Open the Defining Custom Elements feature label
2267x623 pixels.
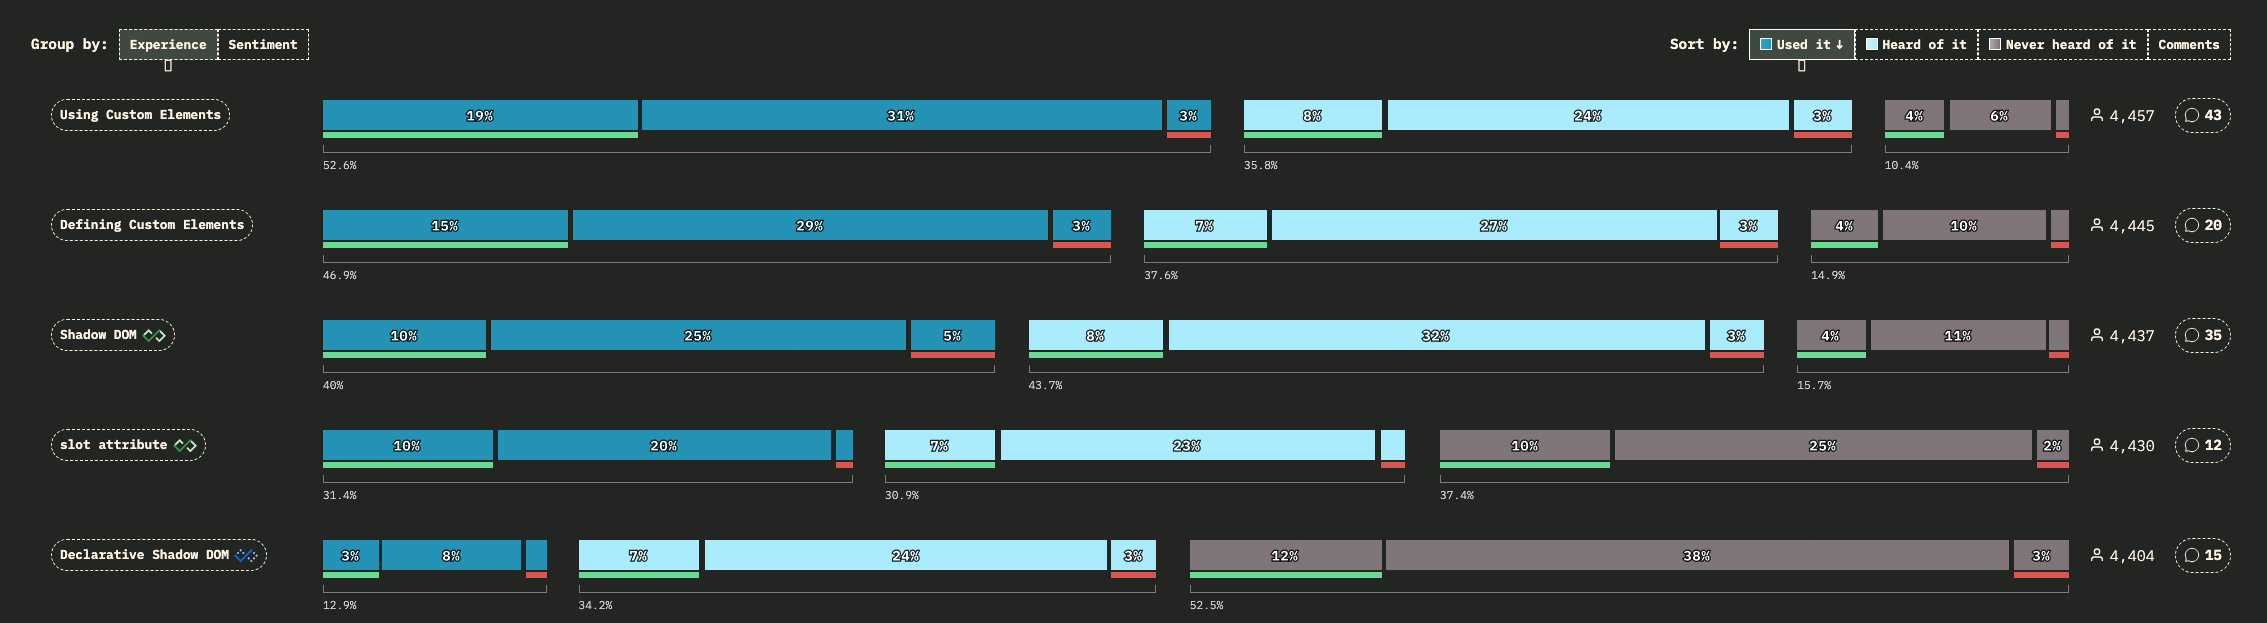[152, 225]
